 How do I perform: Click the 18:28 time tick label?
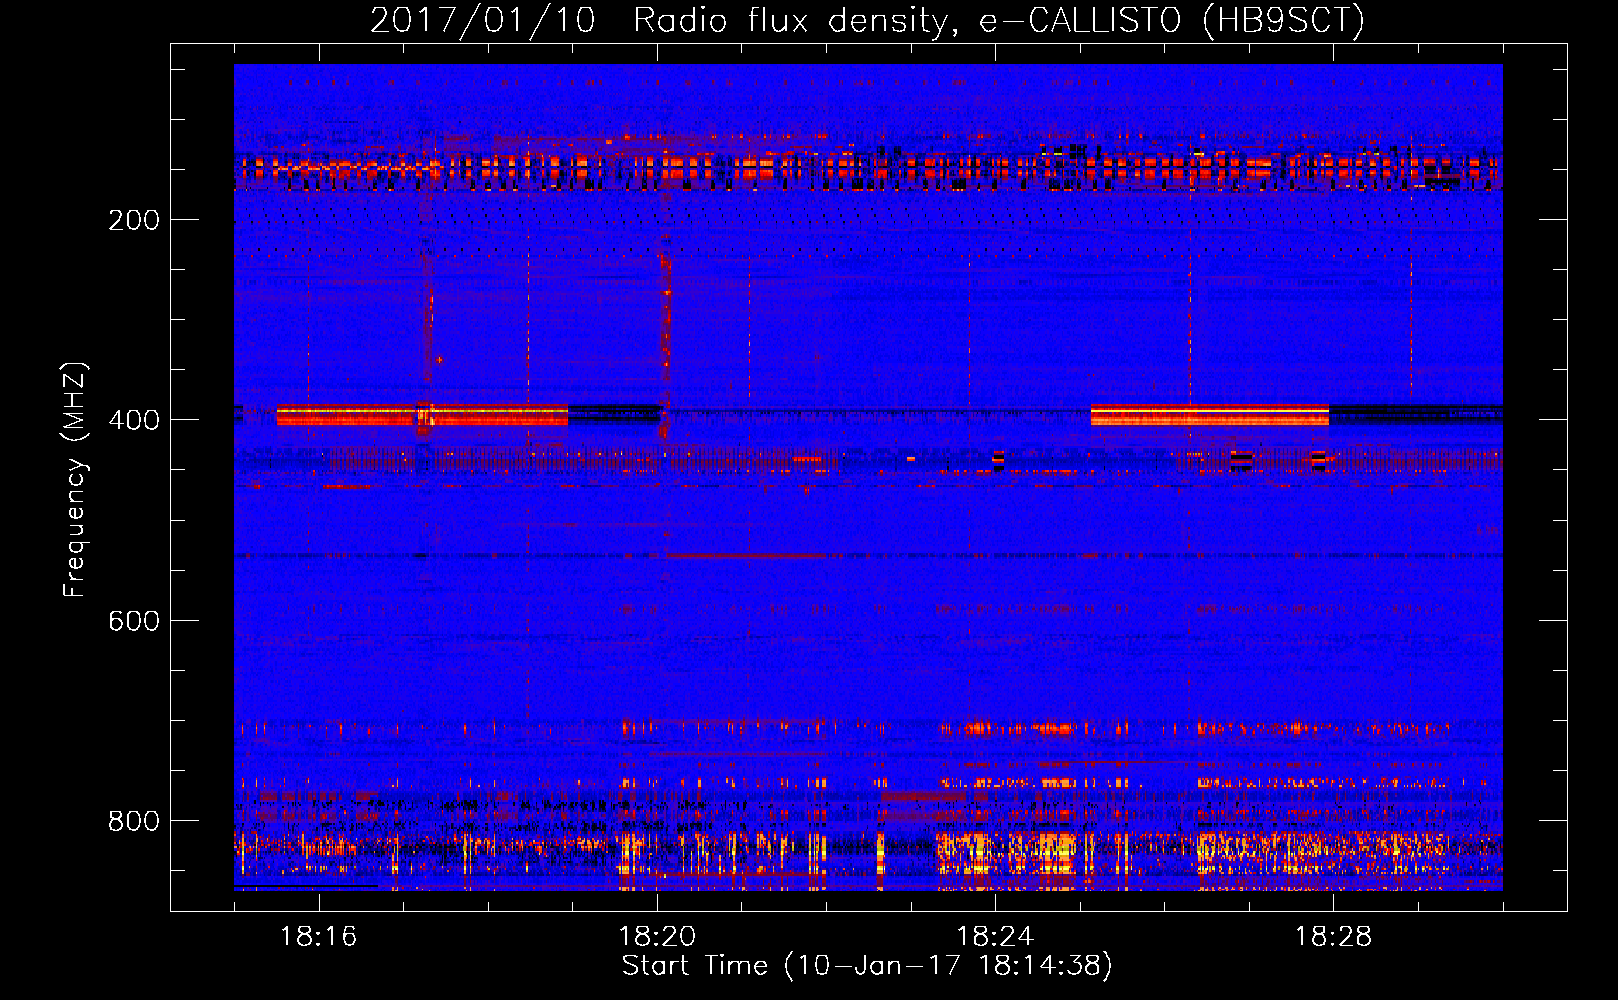1333,937
